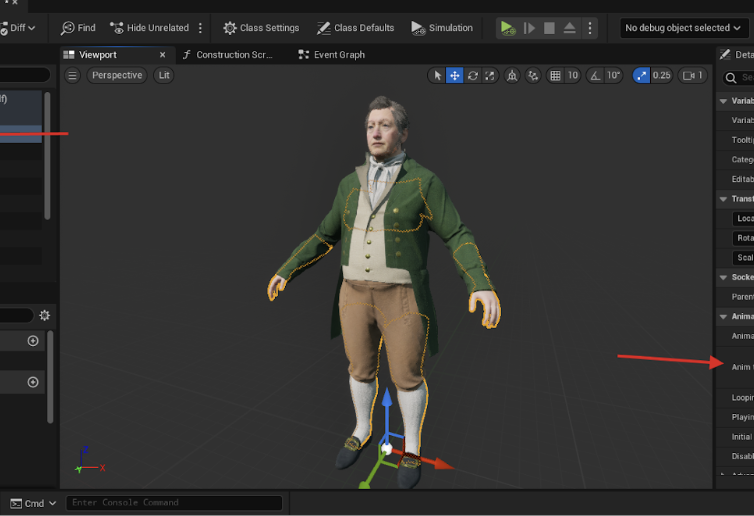The image size is (754, 516).
Task: Click the Stop playback button
Action: pos(549,28)
